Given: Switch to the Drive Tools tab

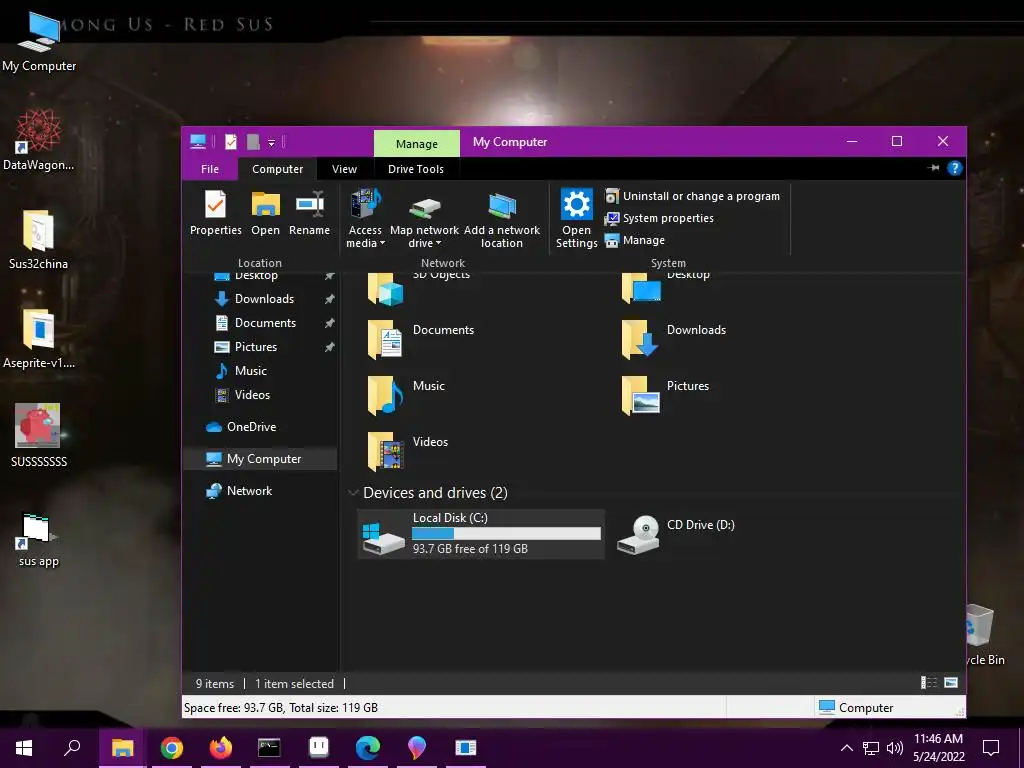Looking at the screenshot, I should coord(416,169).
